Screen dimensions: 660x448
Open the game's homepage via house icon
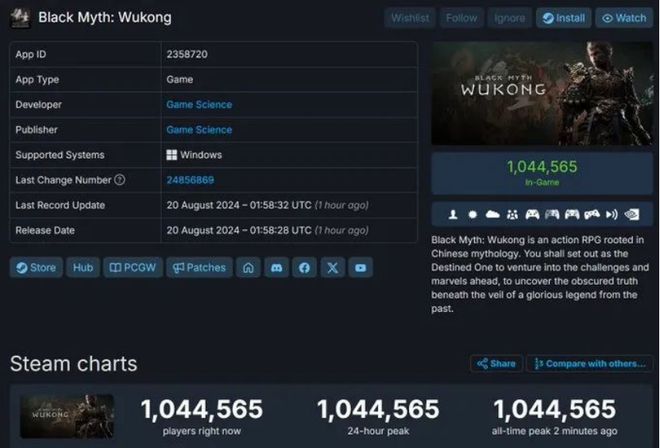click(248, 268)
